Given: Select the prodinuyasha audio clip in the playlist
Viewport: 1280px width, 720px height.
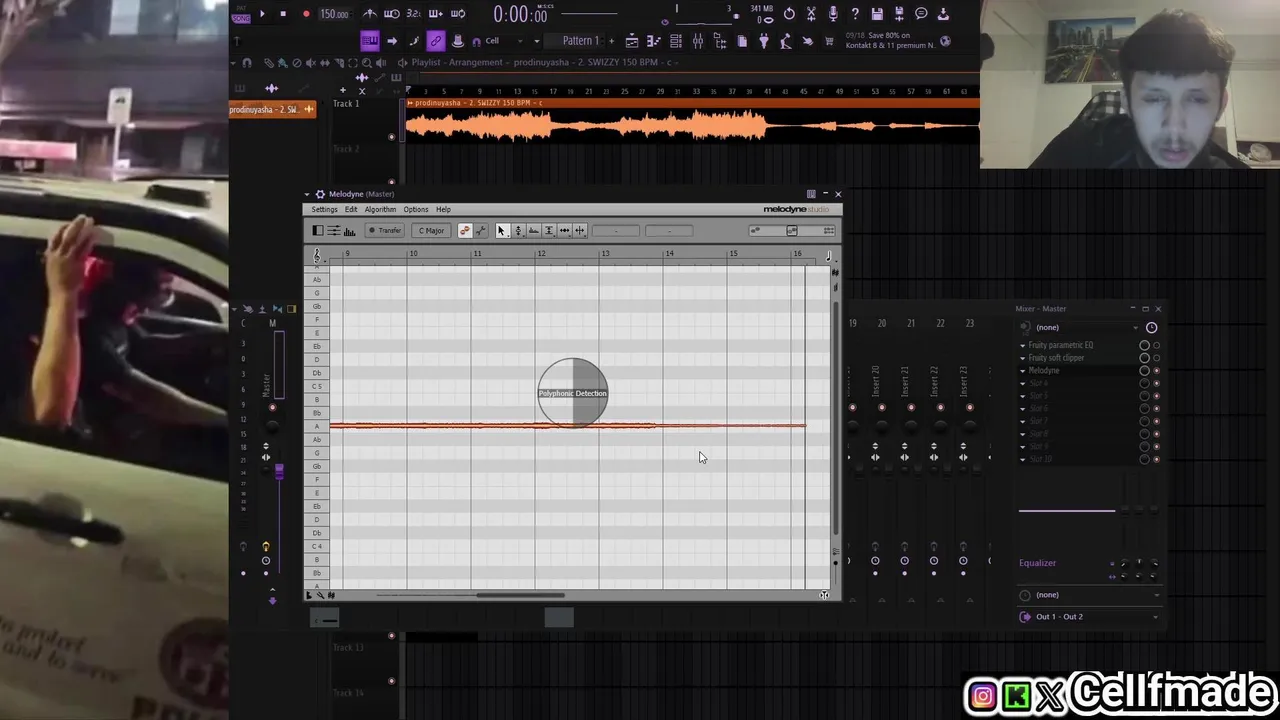Looking at the screenshot, I should 692,120.
